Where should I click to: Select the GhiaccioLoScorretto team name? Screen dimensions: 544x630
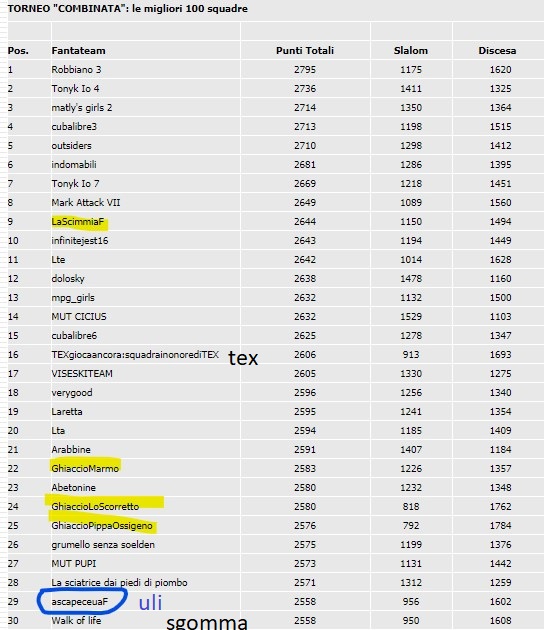(x=95, y=507)
